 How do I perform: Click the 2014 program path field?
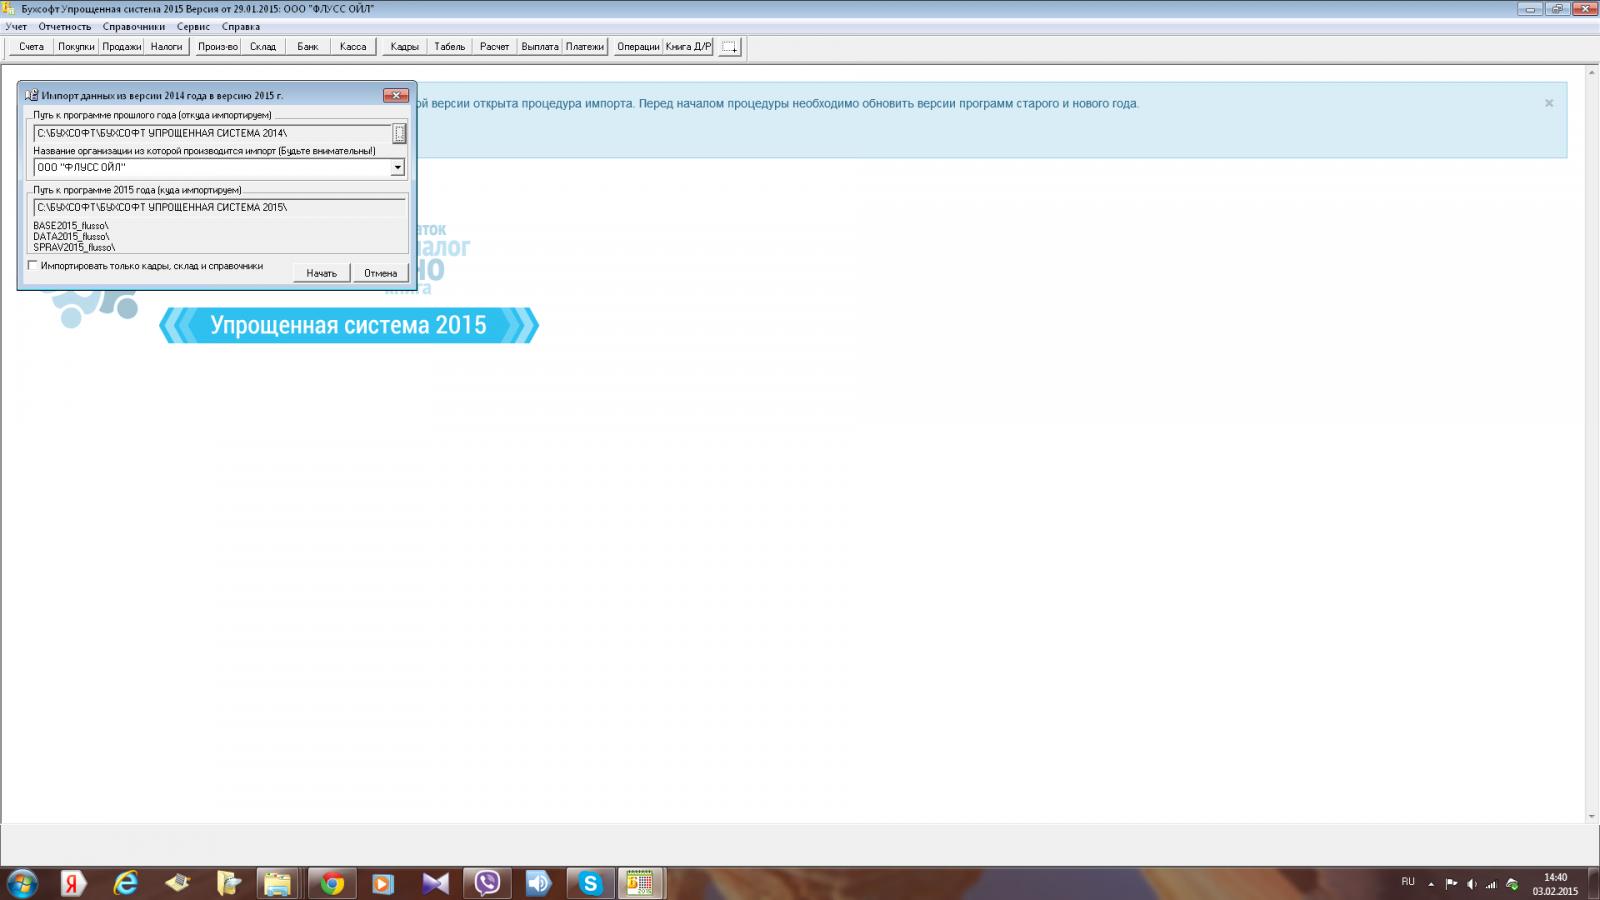pos(212,133)
